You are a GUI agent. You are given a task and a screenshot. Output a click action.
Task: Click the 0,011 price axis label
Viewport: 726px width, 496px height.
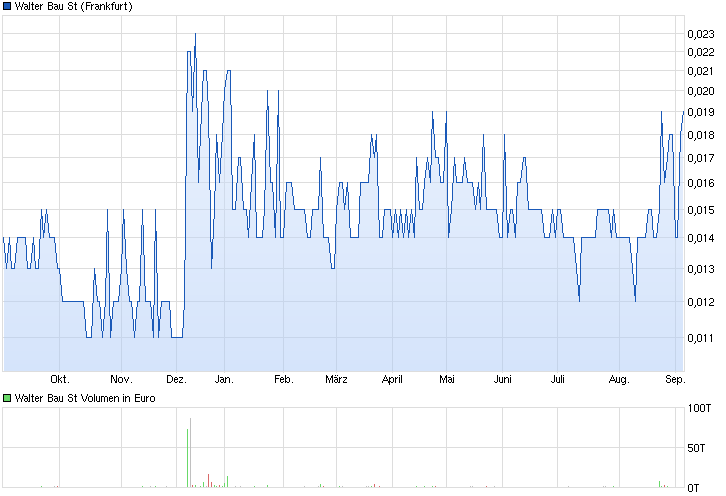[701, 338]
